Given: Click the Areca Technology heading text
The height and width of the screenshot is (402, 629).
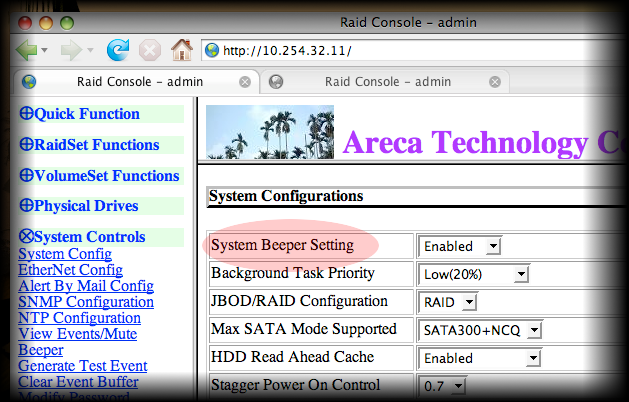Looking at the screenshot, I should [485, 143].
